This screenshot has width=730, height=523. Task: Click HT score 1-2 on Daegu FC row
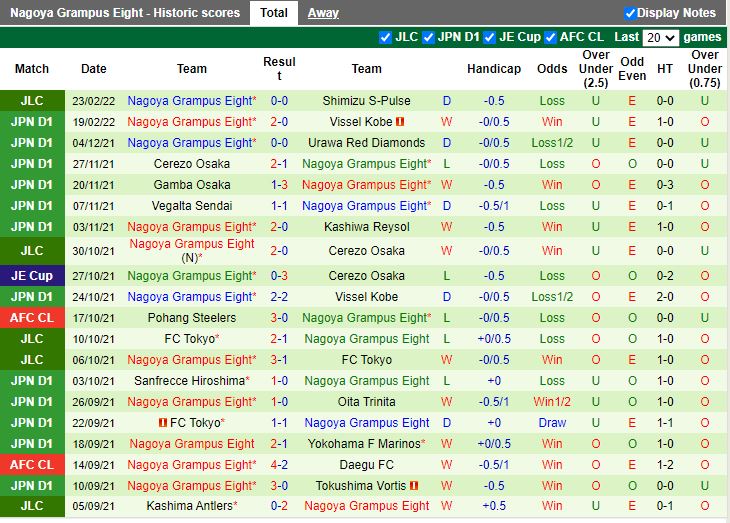pos(665,465)
